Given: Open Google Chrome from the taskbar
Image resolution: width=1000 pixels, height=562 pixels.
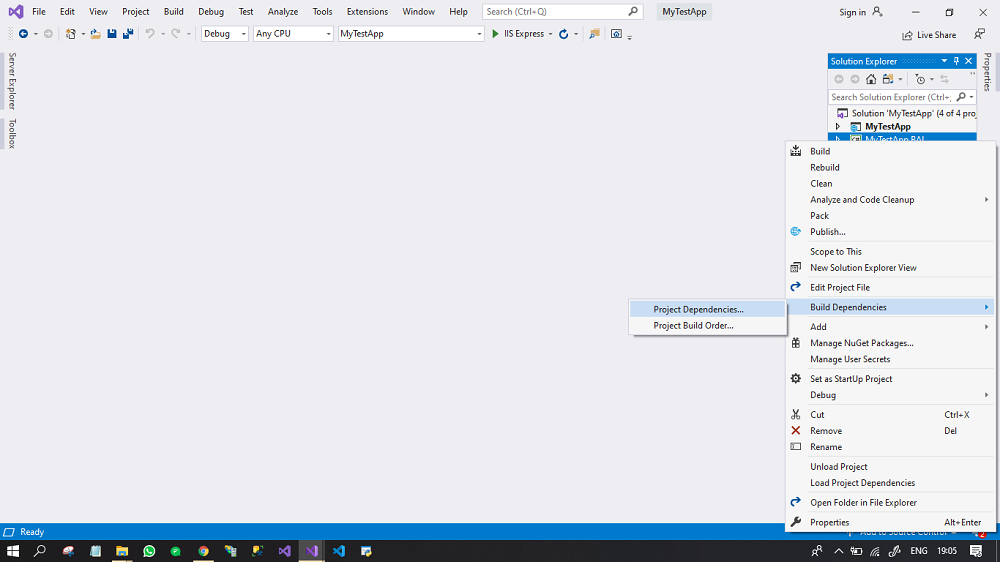Looking at the screenshot, I should 203,551.
